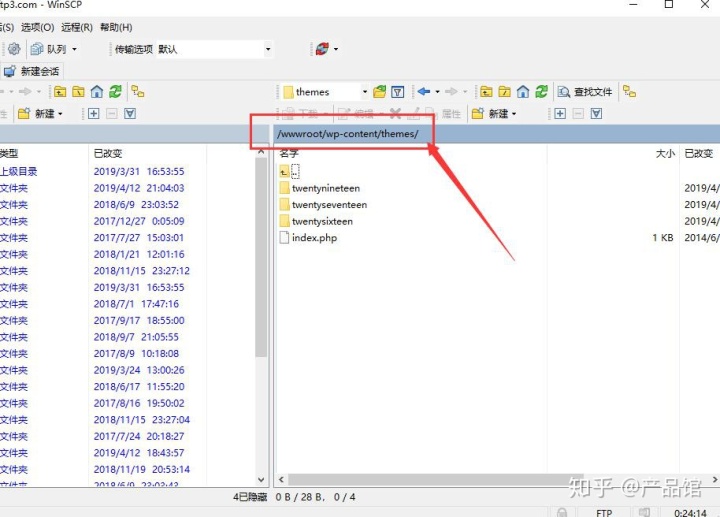Select the index.php file
Image resolution: width=720 pixels, height=517 pixels.
[308, 238]
